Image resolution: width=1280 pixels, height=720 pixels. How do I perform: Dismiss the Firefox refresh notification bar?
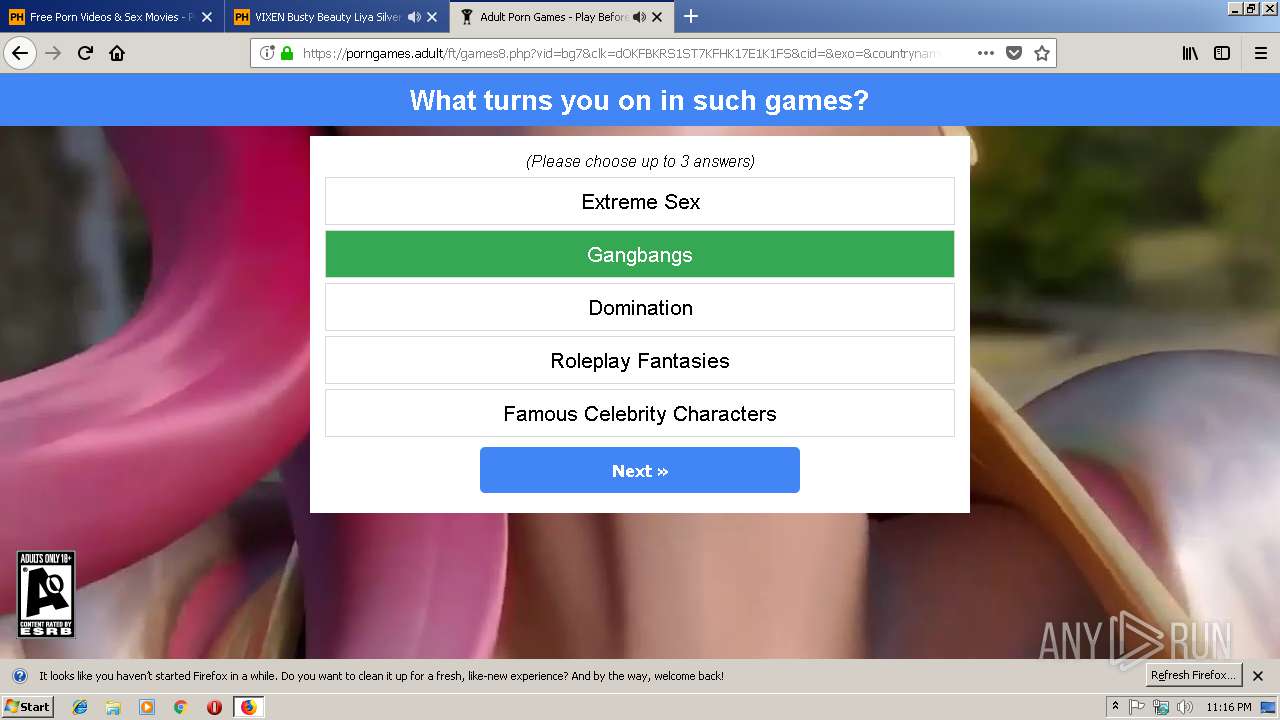1258,676
